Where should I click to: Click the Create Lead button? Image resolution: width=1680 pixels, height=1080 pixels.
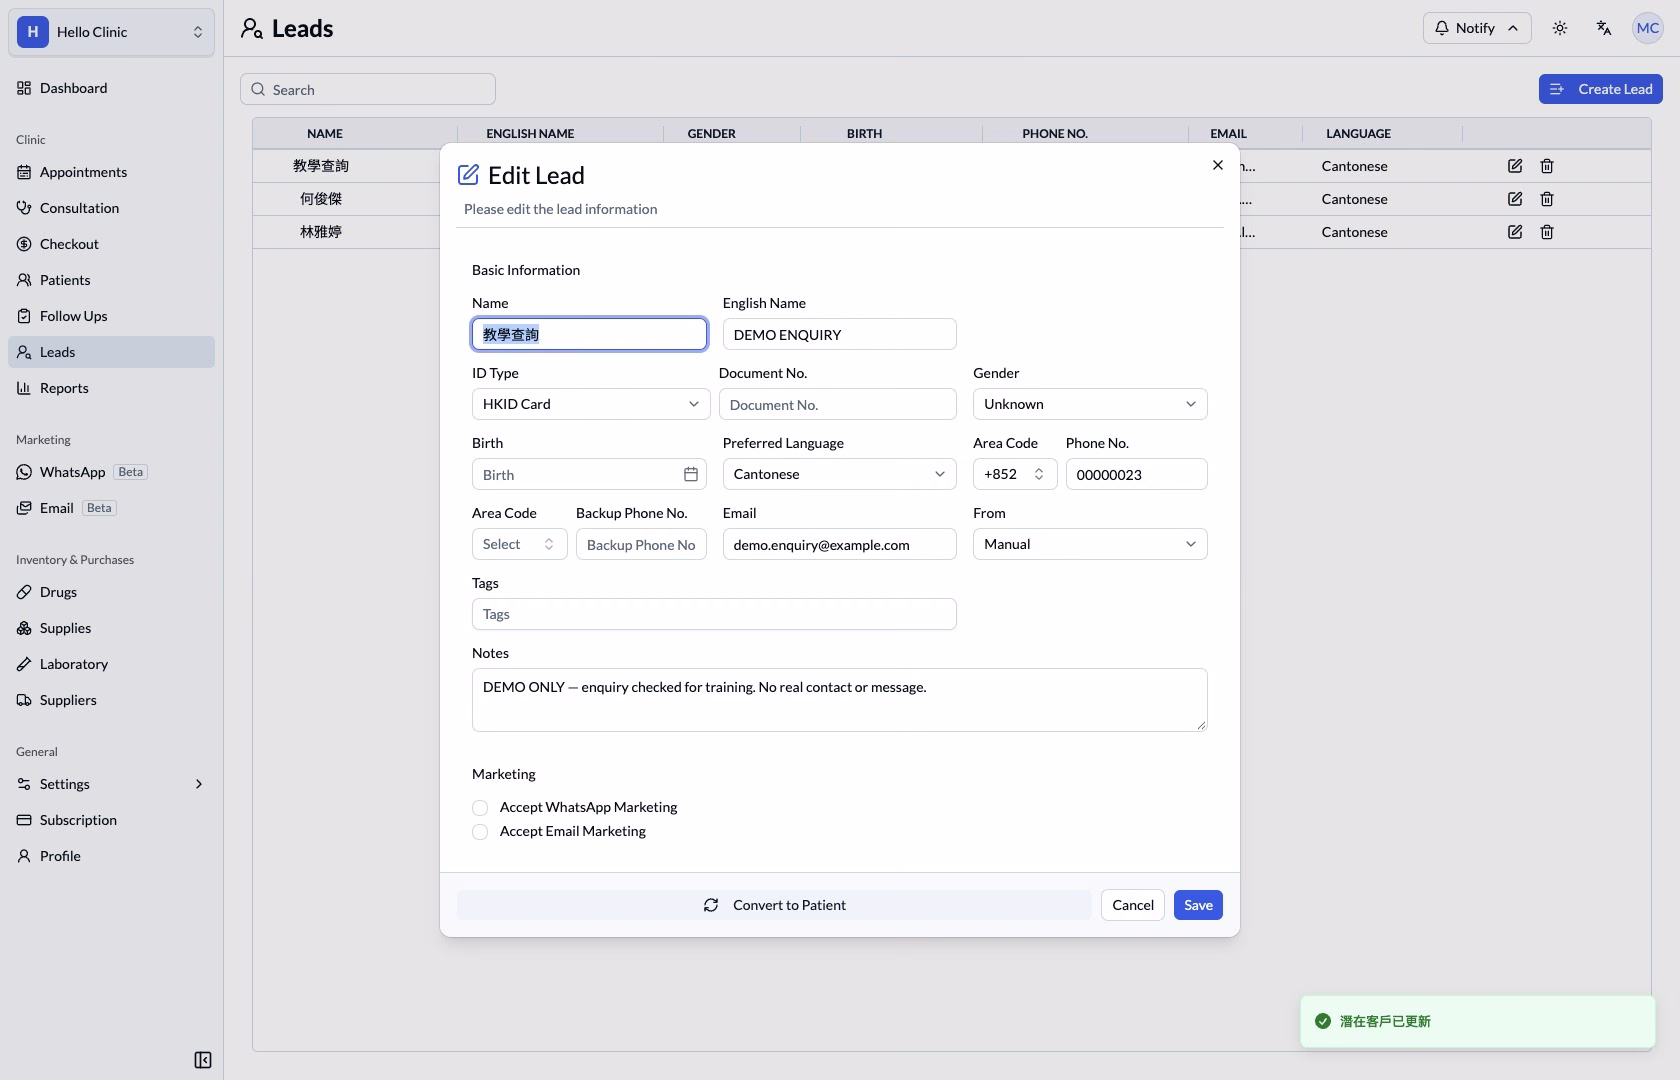click(x=1601, y=89)
